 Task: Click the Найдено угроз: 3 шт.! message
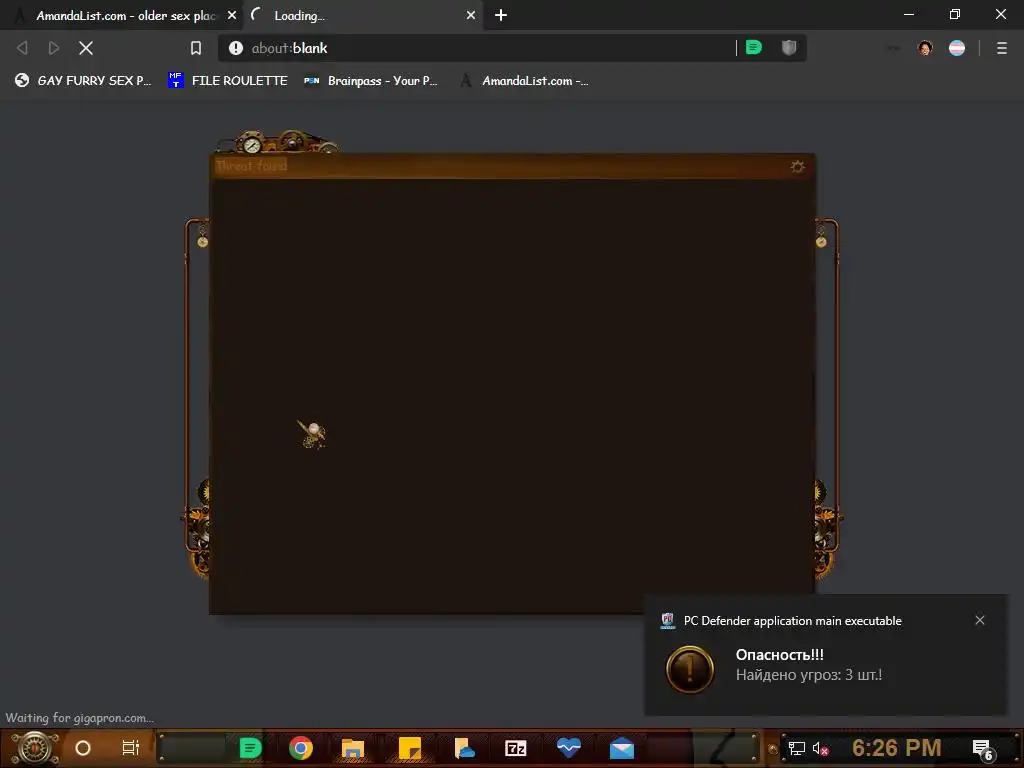808,675
